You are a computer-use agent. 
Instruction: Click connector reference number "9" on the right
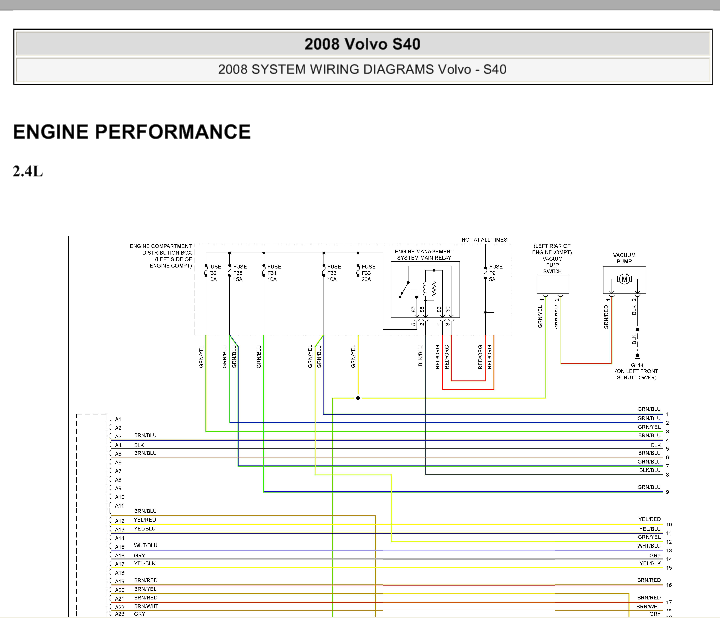pos(667,492)
